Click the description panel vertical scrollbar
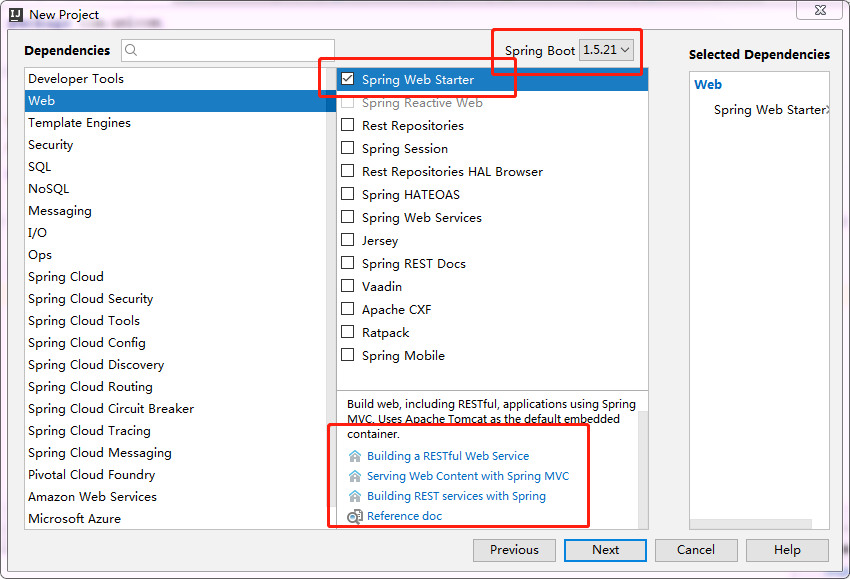 [x=643, y=469]
